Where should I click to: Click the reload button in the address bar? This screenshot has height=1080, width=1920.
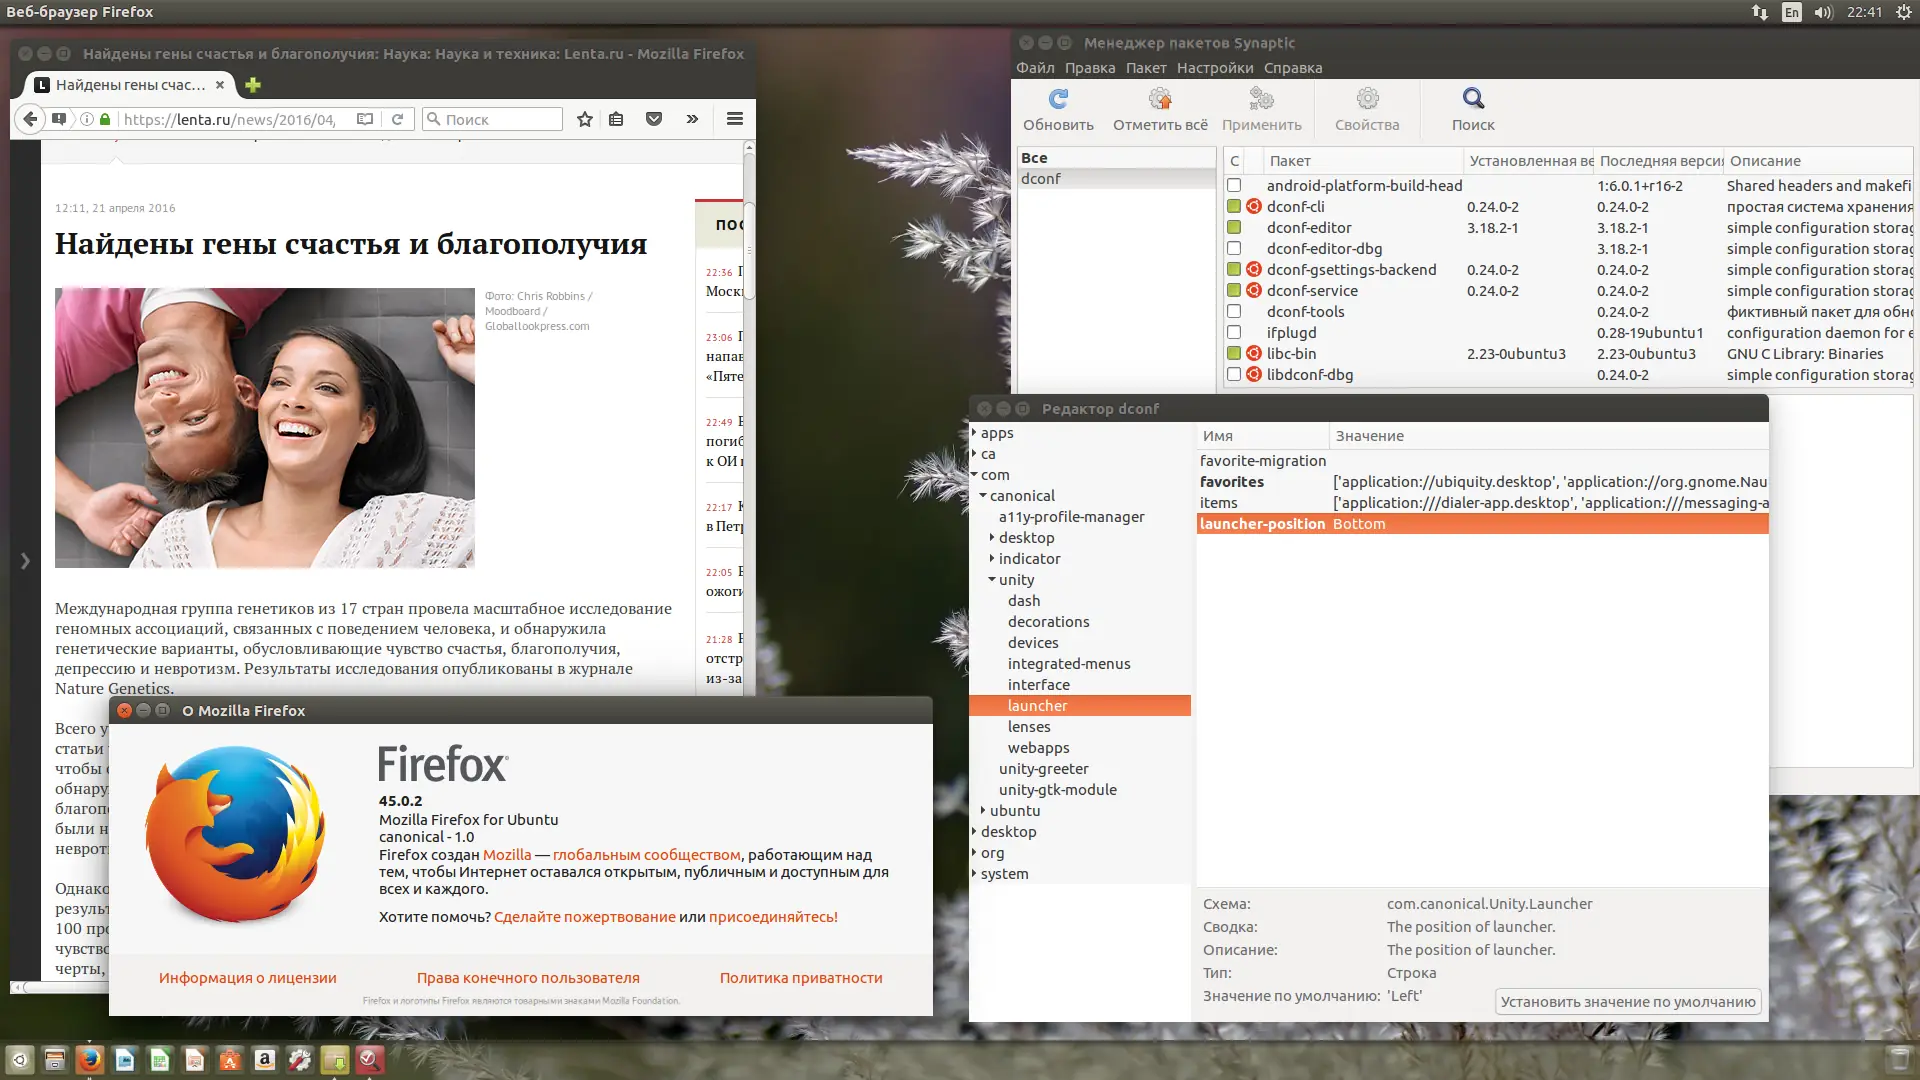coord(397,119)
